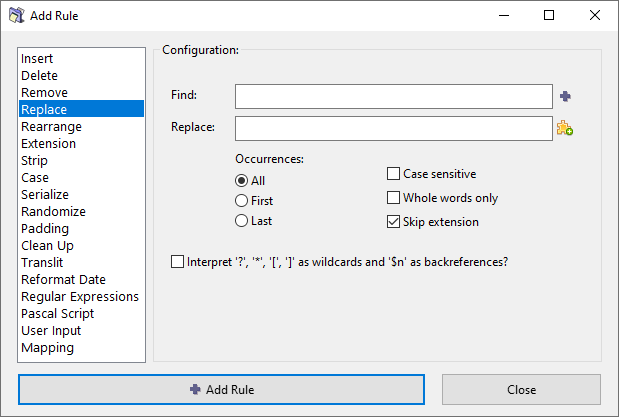Pick the Last occurrence radio button
Image resolution: width=619 pixels, height=417 pixels.
(x=241, y=221)
